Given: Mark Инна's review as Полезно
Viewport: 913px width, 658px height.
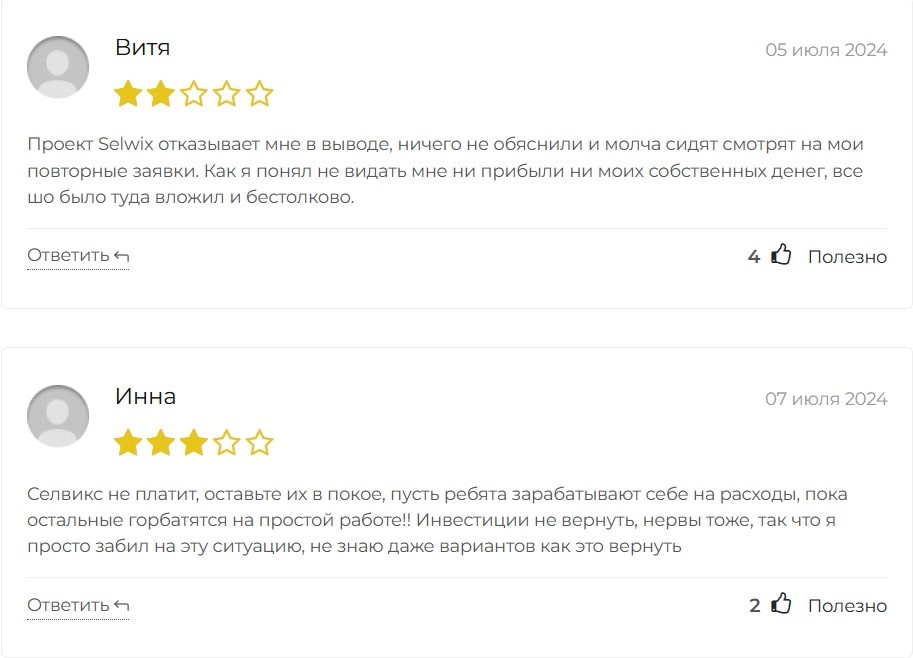Looking at the screenshot, I should [847, 606].
